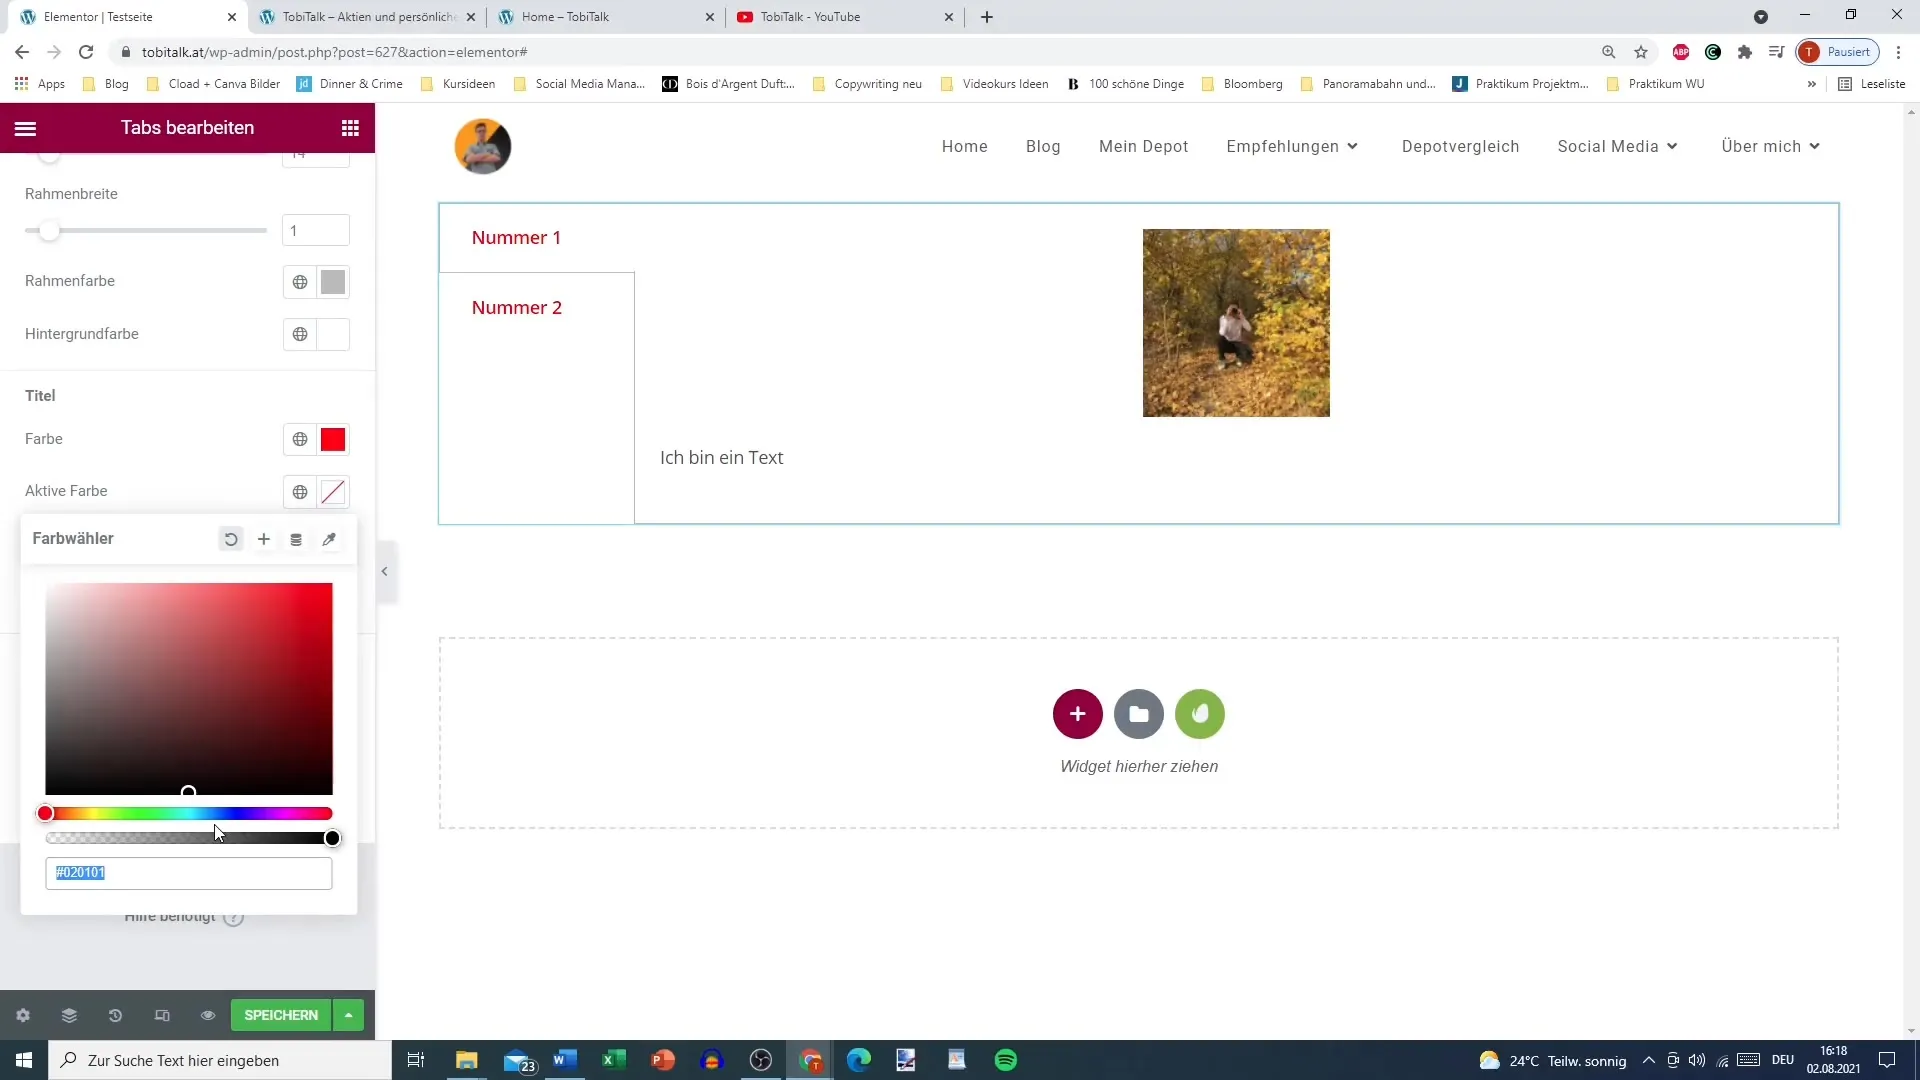Add new section with plus button
This screenshot has height=1080, width=1920.
1077,714
